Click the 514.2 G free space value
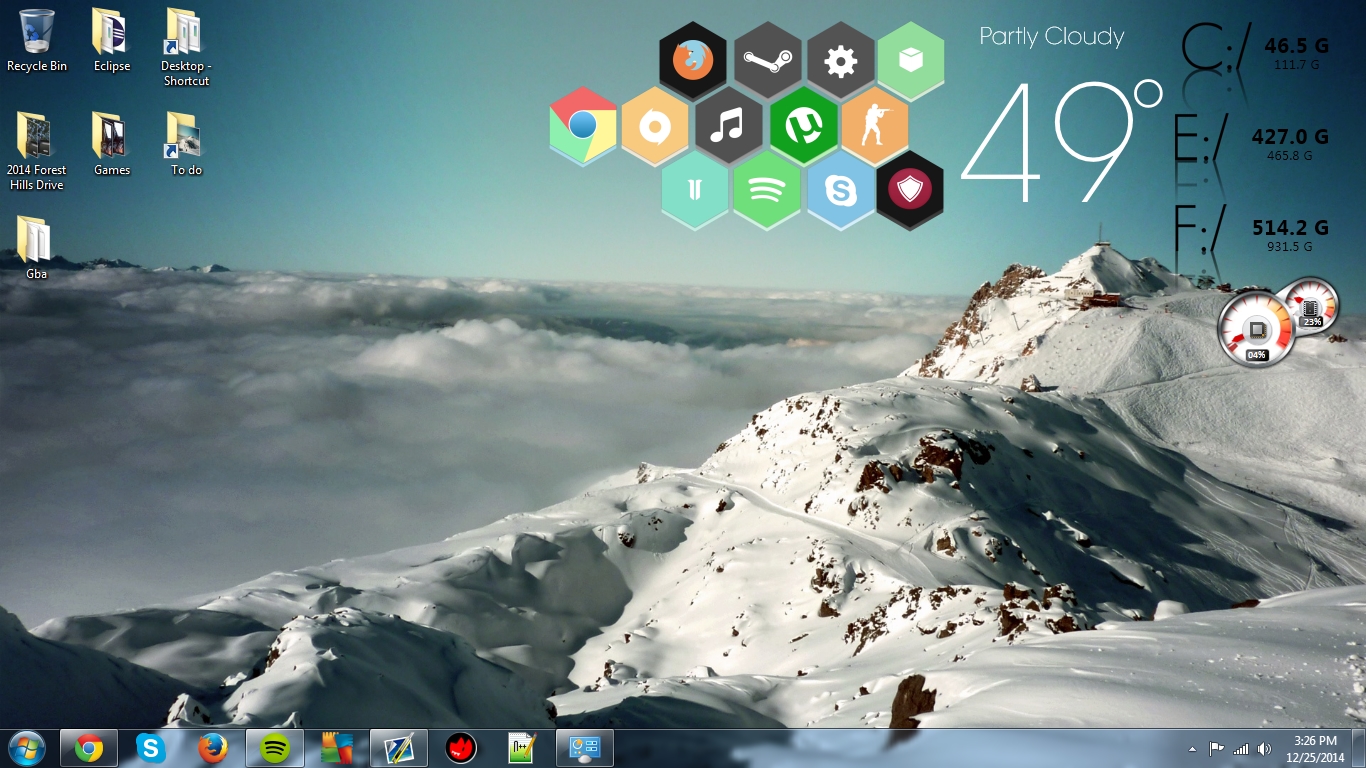The image size is (1366, 768). 1290,228
